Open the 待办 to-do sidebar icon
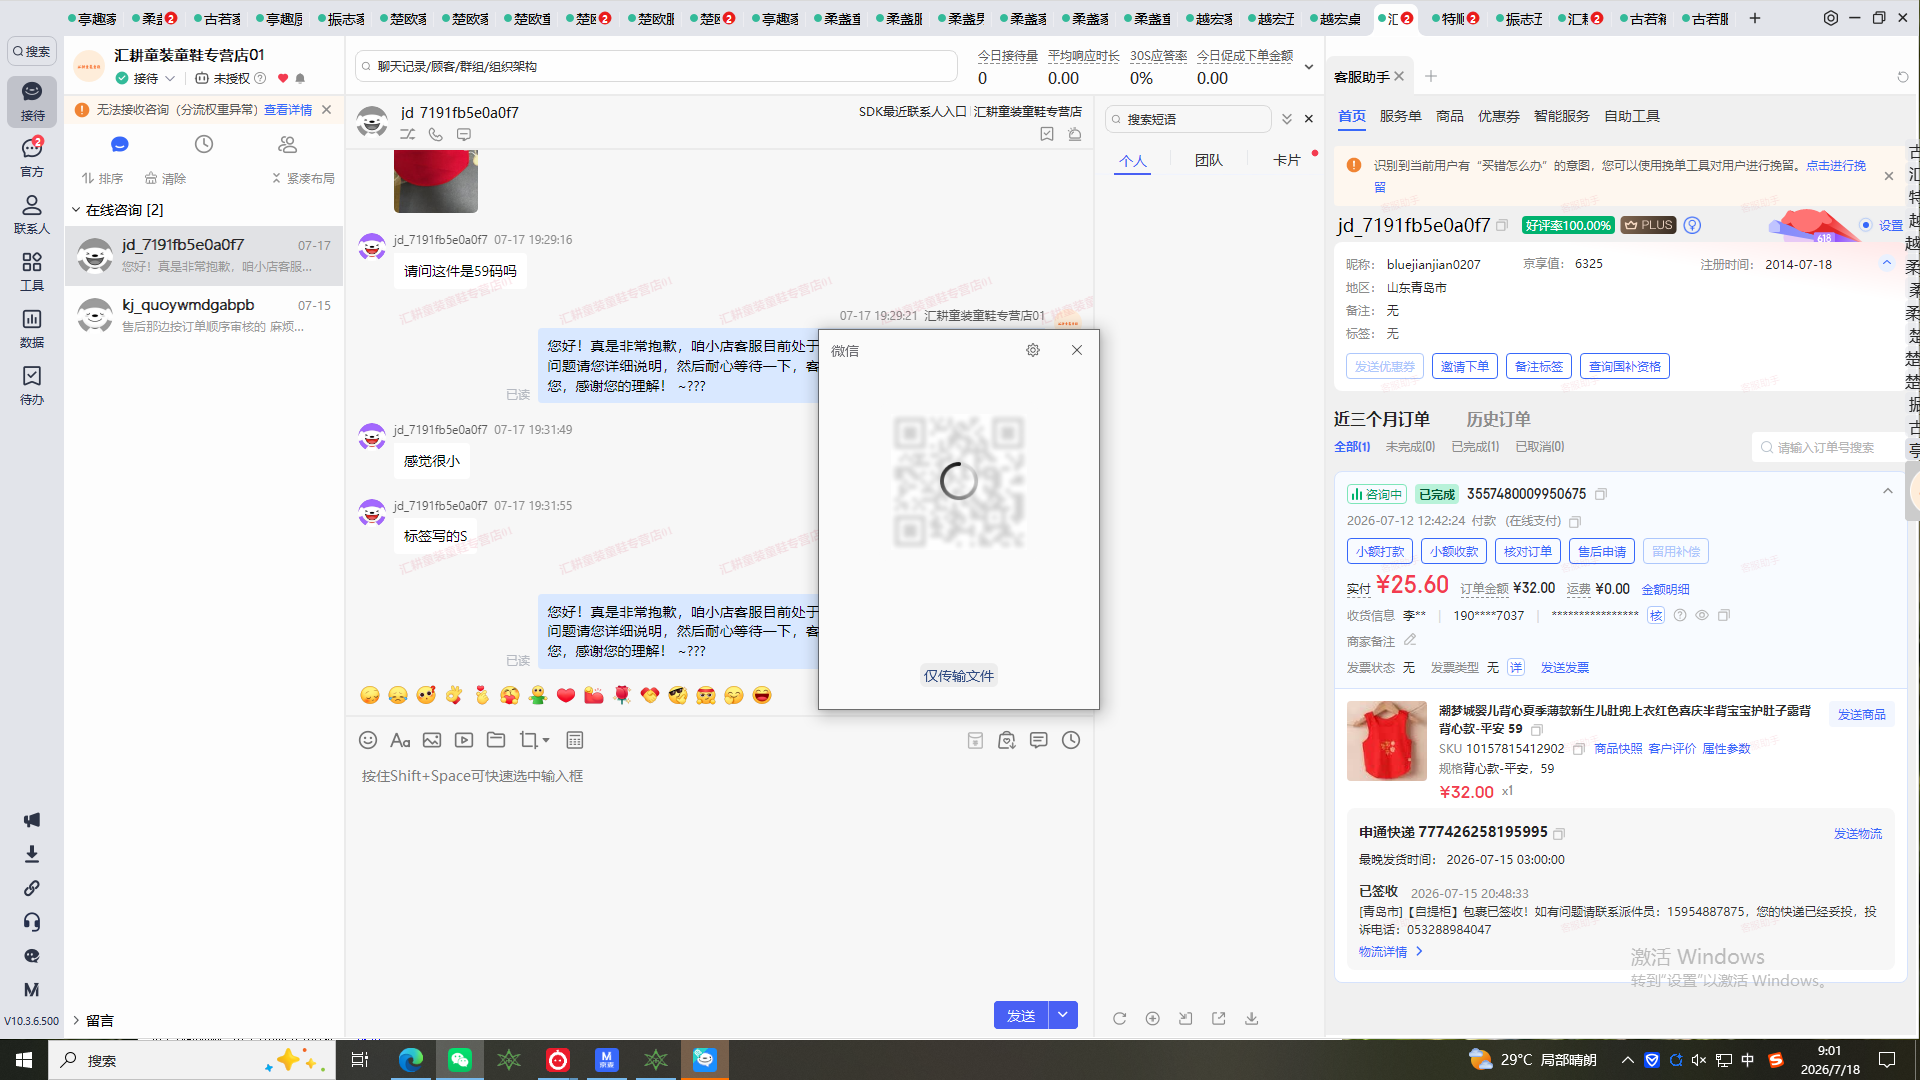This screenshot has width=1920, height=1080. 32,385
